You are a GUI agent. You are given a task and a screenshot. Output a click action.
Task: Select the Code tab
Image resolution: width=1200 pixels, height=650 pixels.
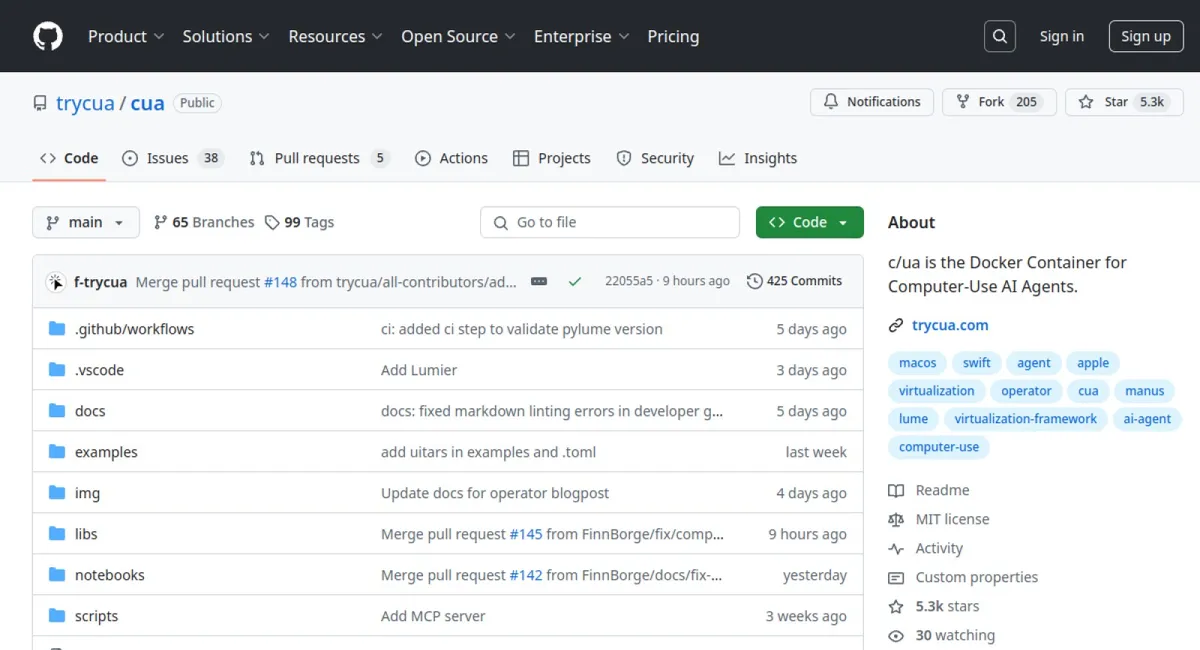tap(69, 158)
